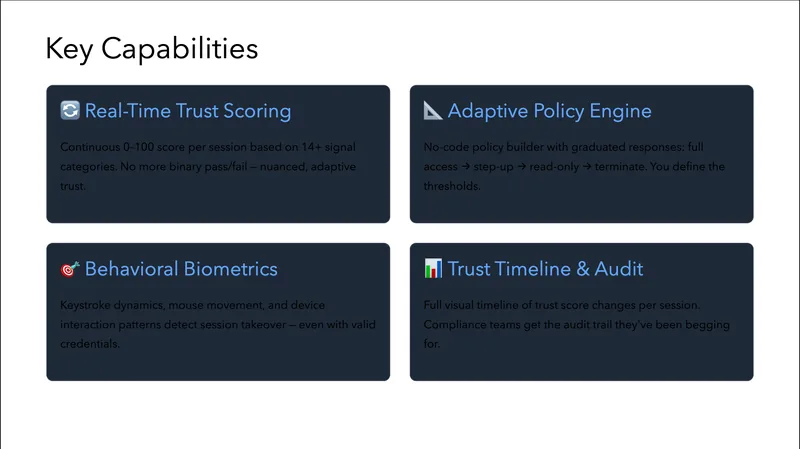Click the target dart icon beside Behavioral Biometrics
800x449 pixels.
(x=69, y=269)
